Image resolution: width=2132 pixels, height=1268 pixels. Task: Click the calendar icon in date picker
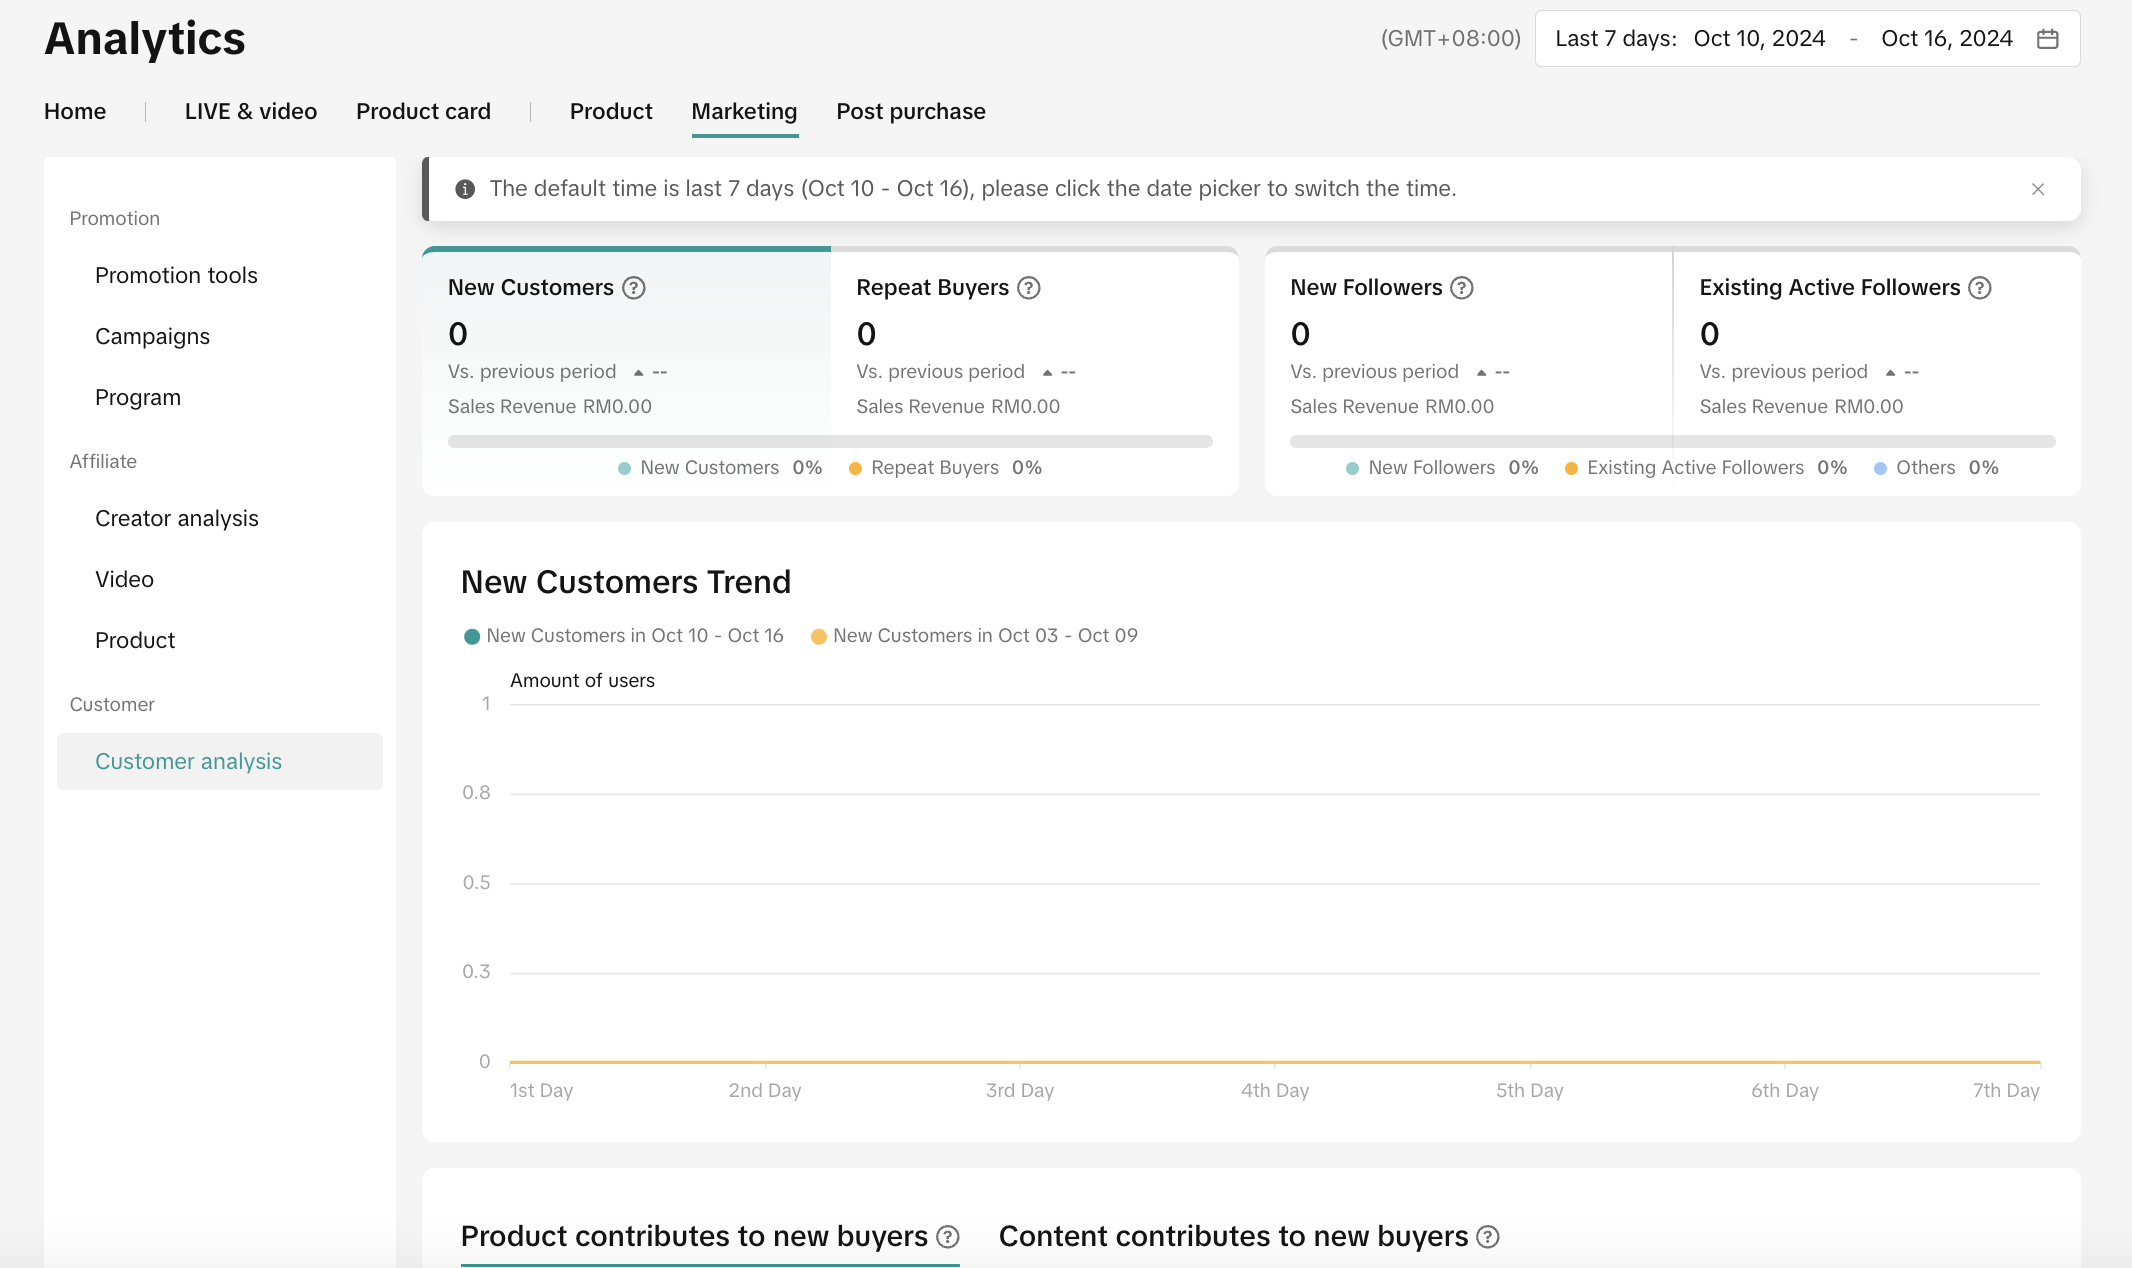[2047, 39]
